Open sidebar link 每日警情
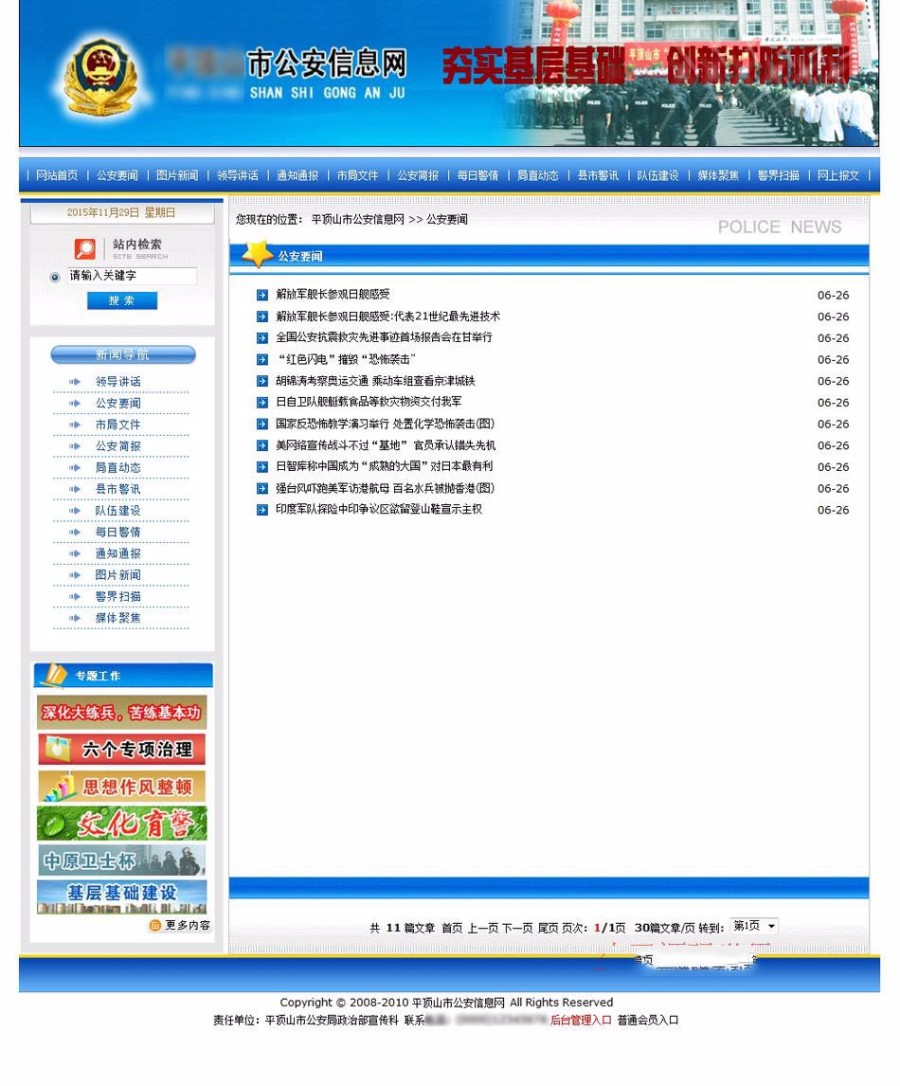 118,532
